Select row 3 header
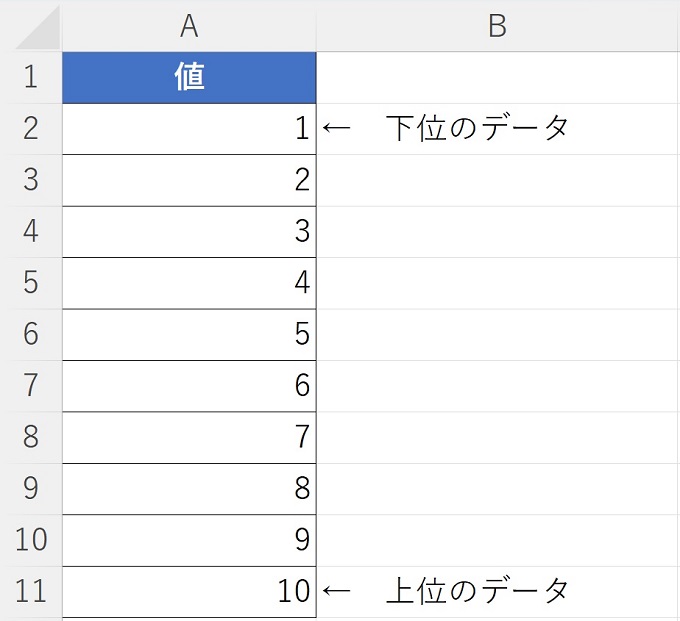Viewport: 680px width, 621px height. (x=30, y=181)
